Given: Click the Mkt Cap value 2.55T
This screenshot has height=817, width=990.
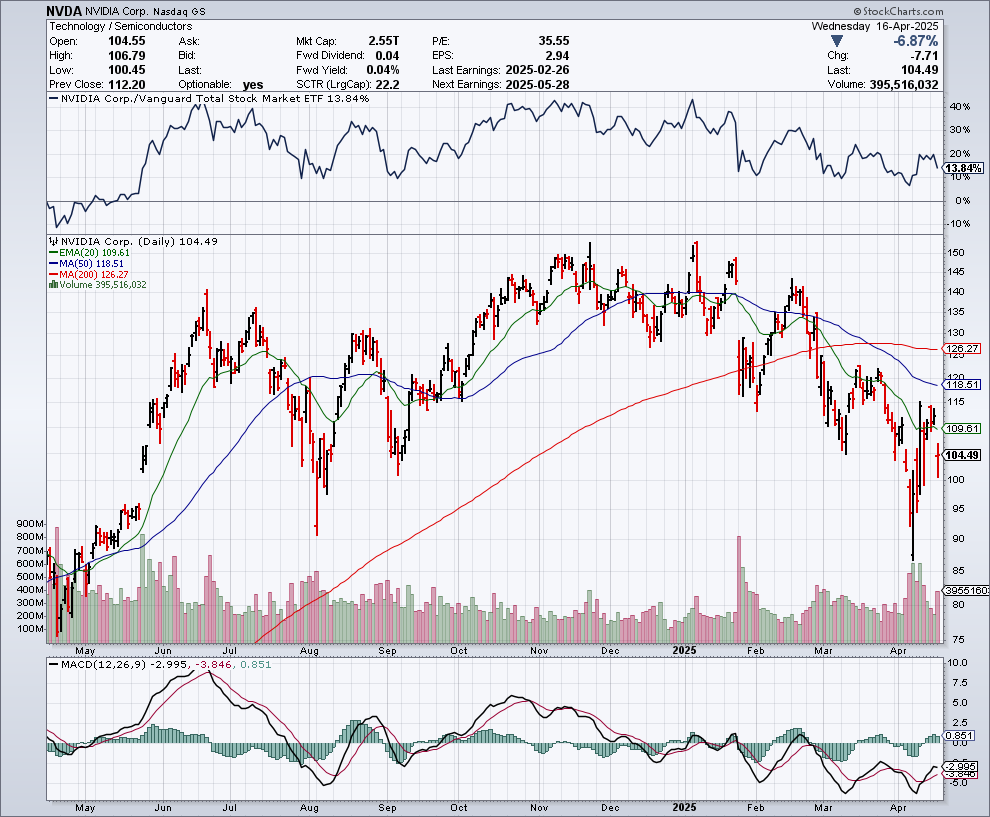Looking at the screenshot, I should click(x=383, y=41).
